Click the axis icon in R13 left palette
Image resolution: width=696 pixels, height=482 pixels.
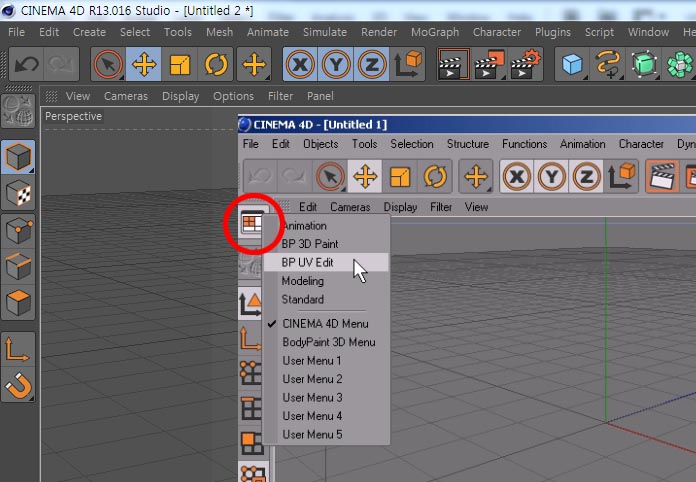(x=18, y=350)
